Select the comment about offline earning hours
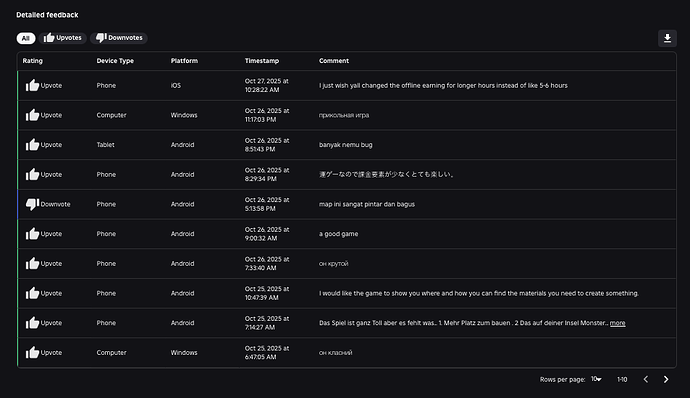The image size is (690, 398). 443,85
